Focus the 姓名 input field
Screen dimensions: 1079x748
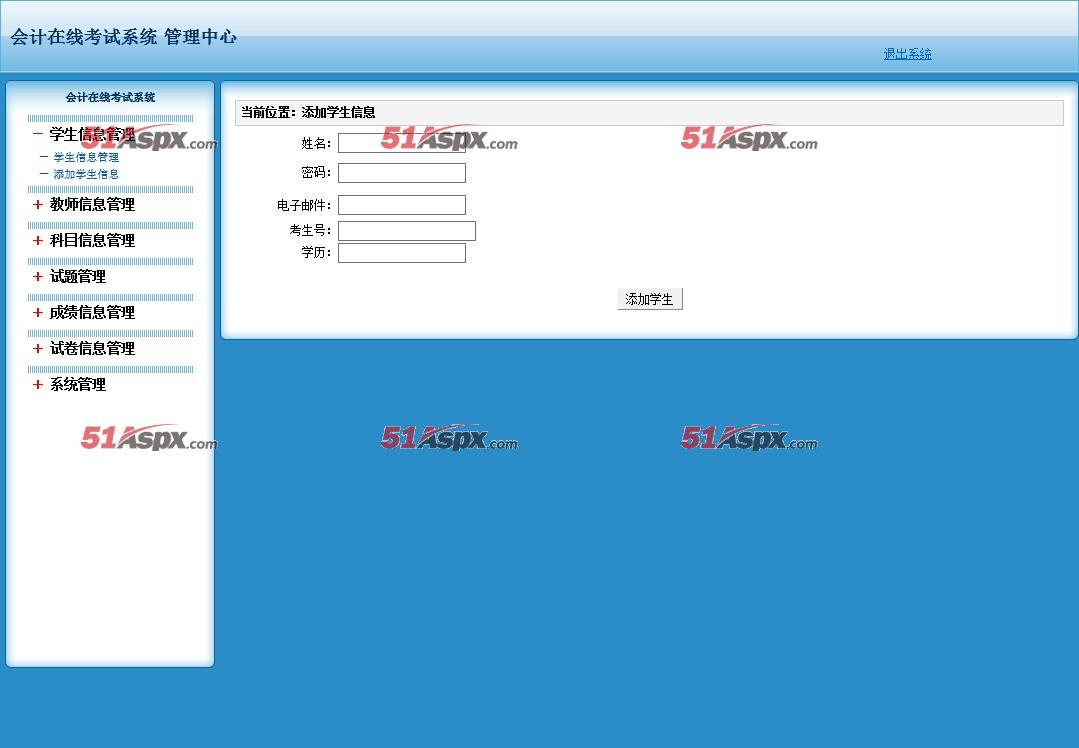point(402,143)
